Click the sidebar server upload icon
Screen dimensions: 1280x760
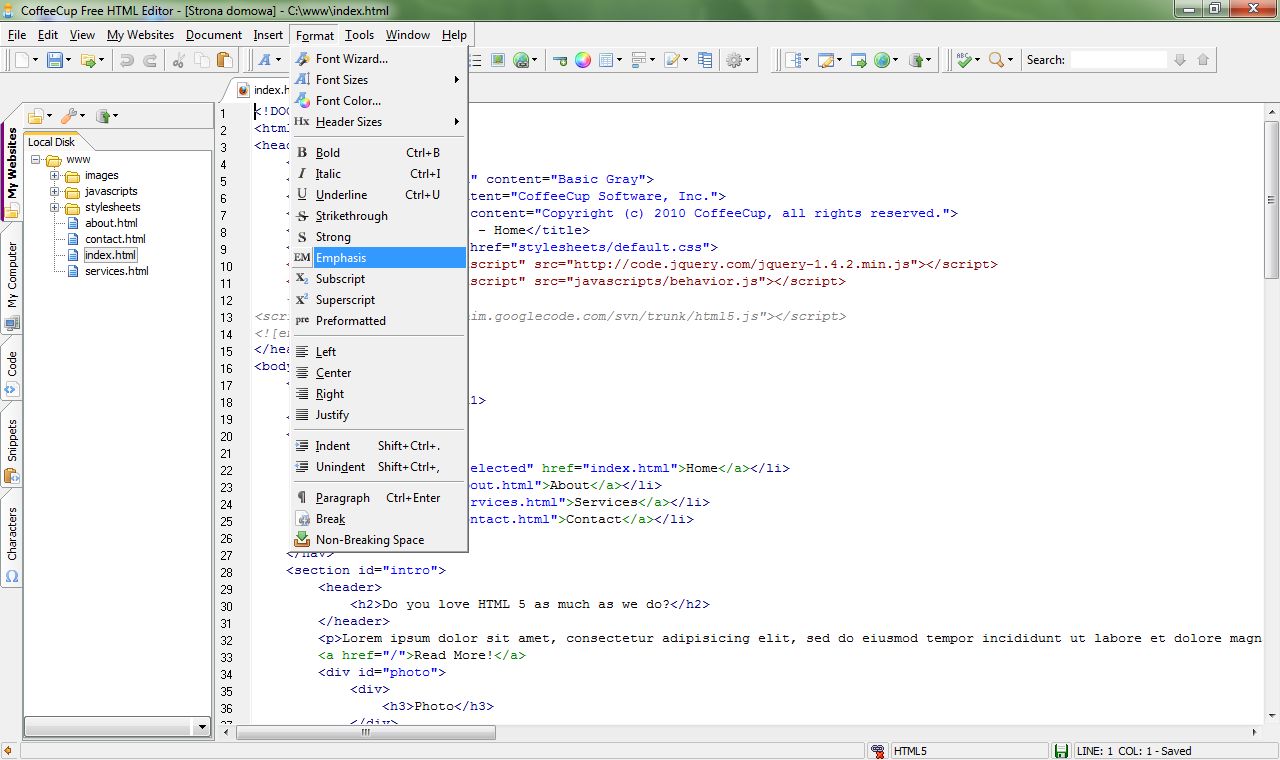[x=102, y=116]
